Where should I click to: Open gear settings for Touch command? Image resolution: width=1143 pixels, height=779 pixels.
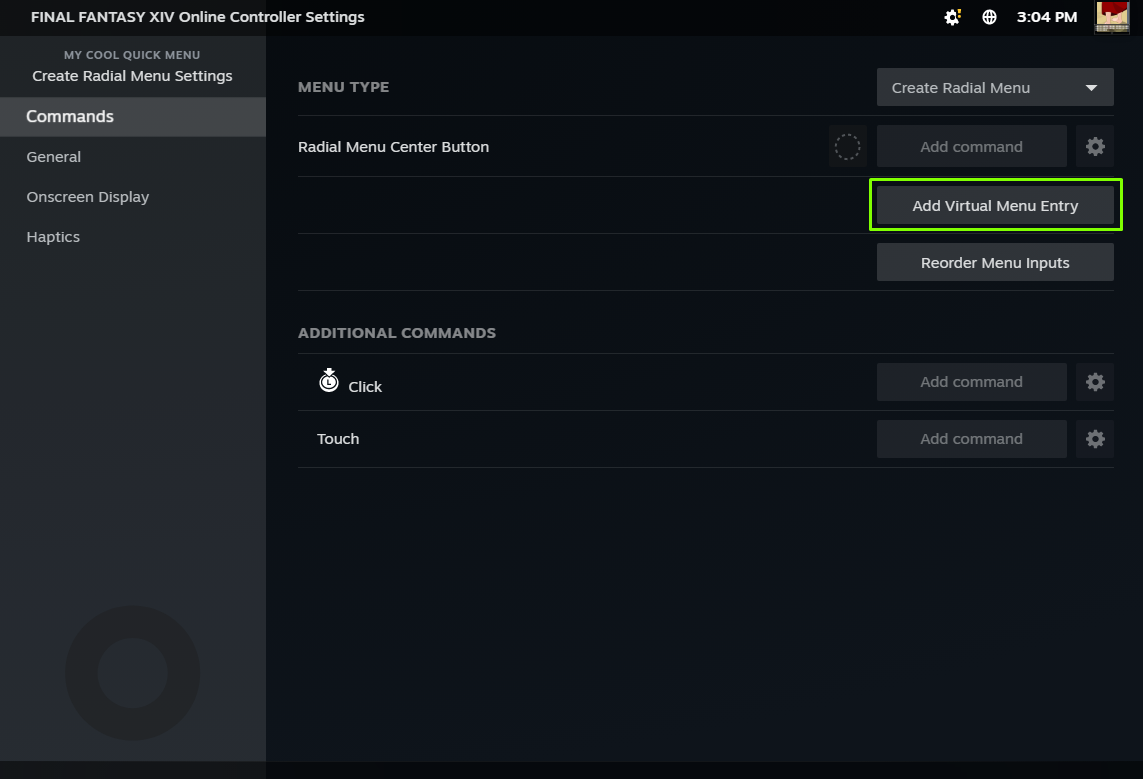pos(1095,439)
